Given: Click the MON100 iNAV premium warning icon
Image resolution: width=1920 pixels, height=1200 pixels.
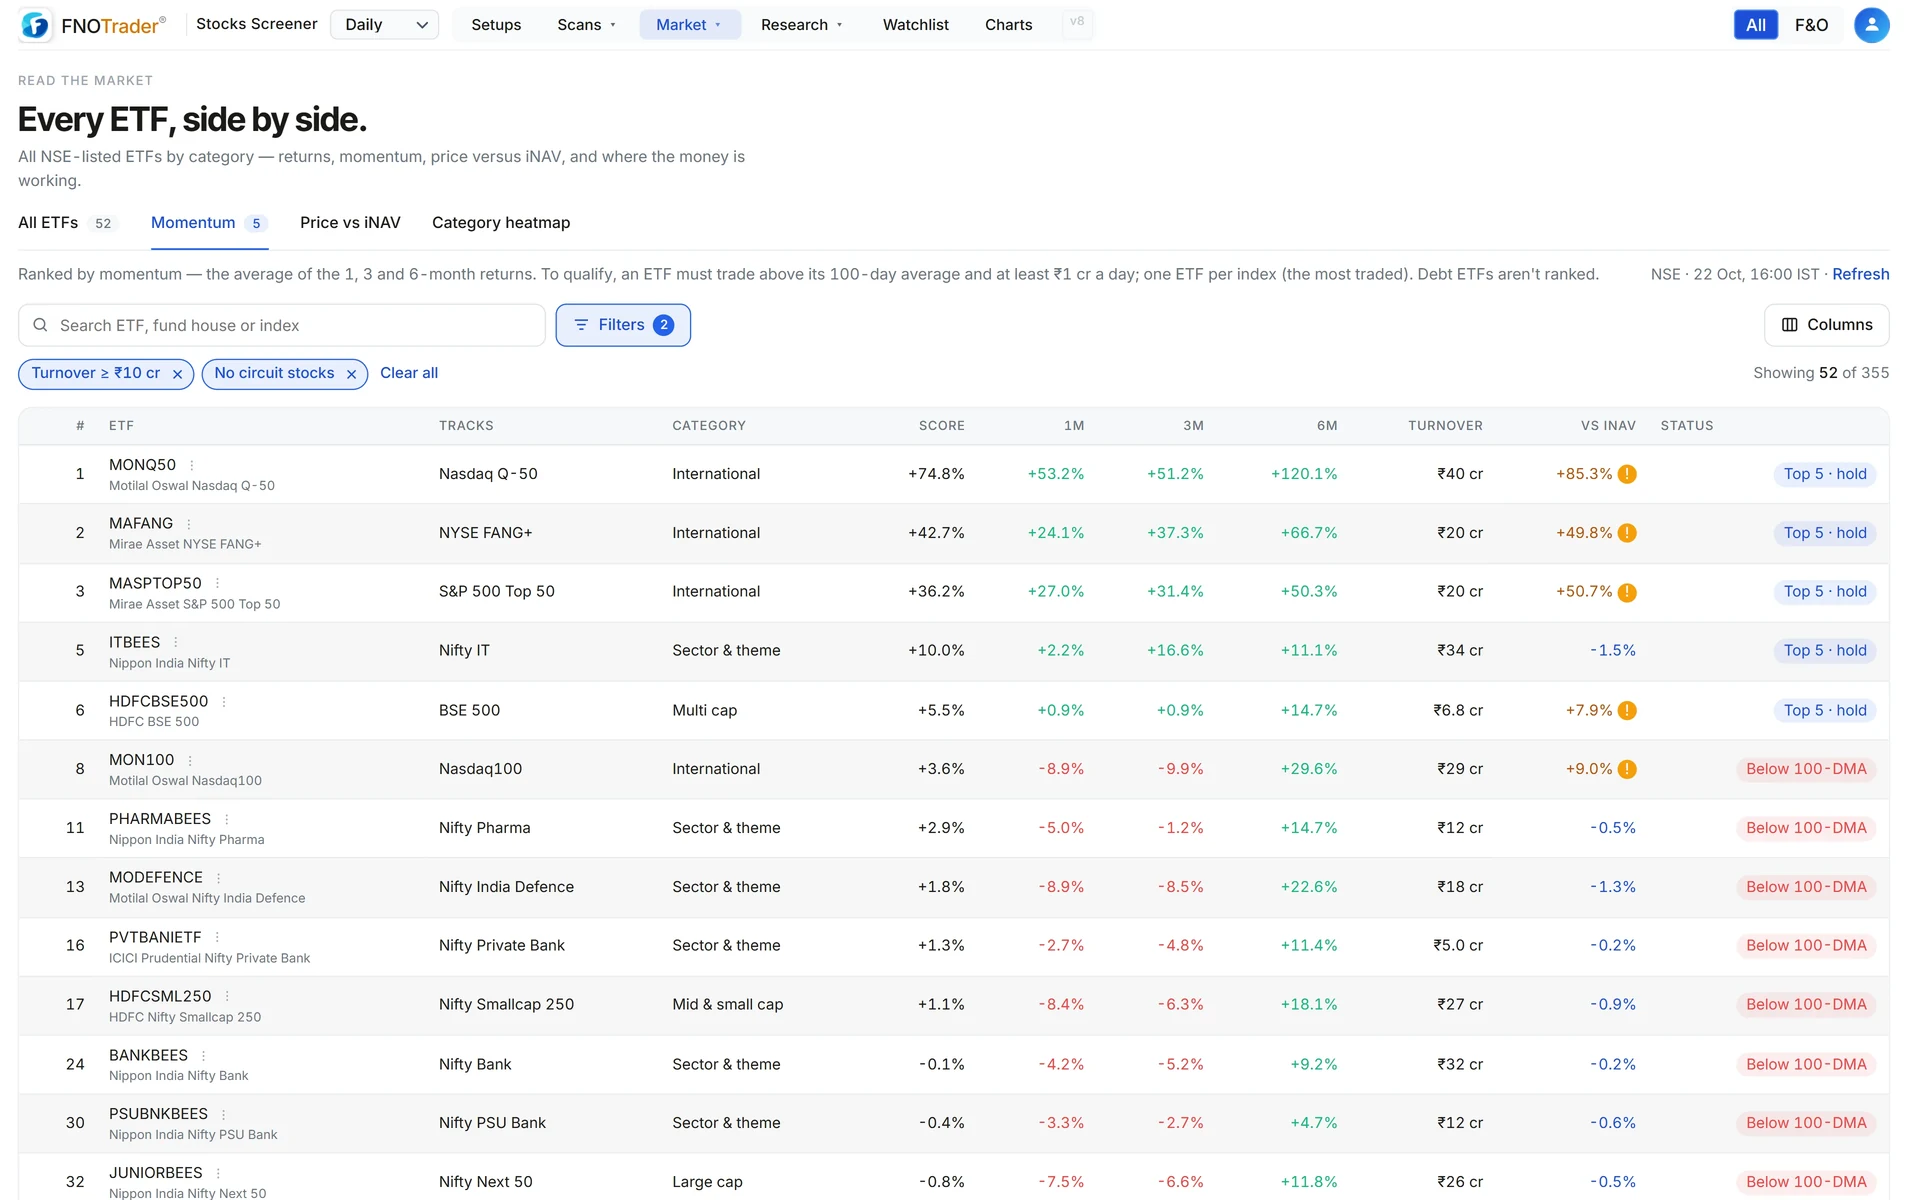Looking at the screenshot, I should point(1627,769).
